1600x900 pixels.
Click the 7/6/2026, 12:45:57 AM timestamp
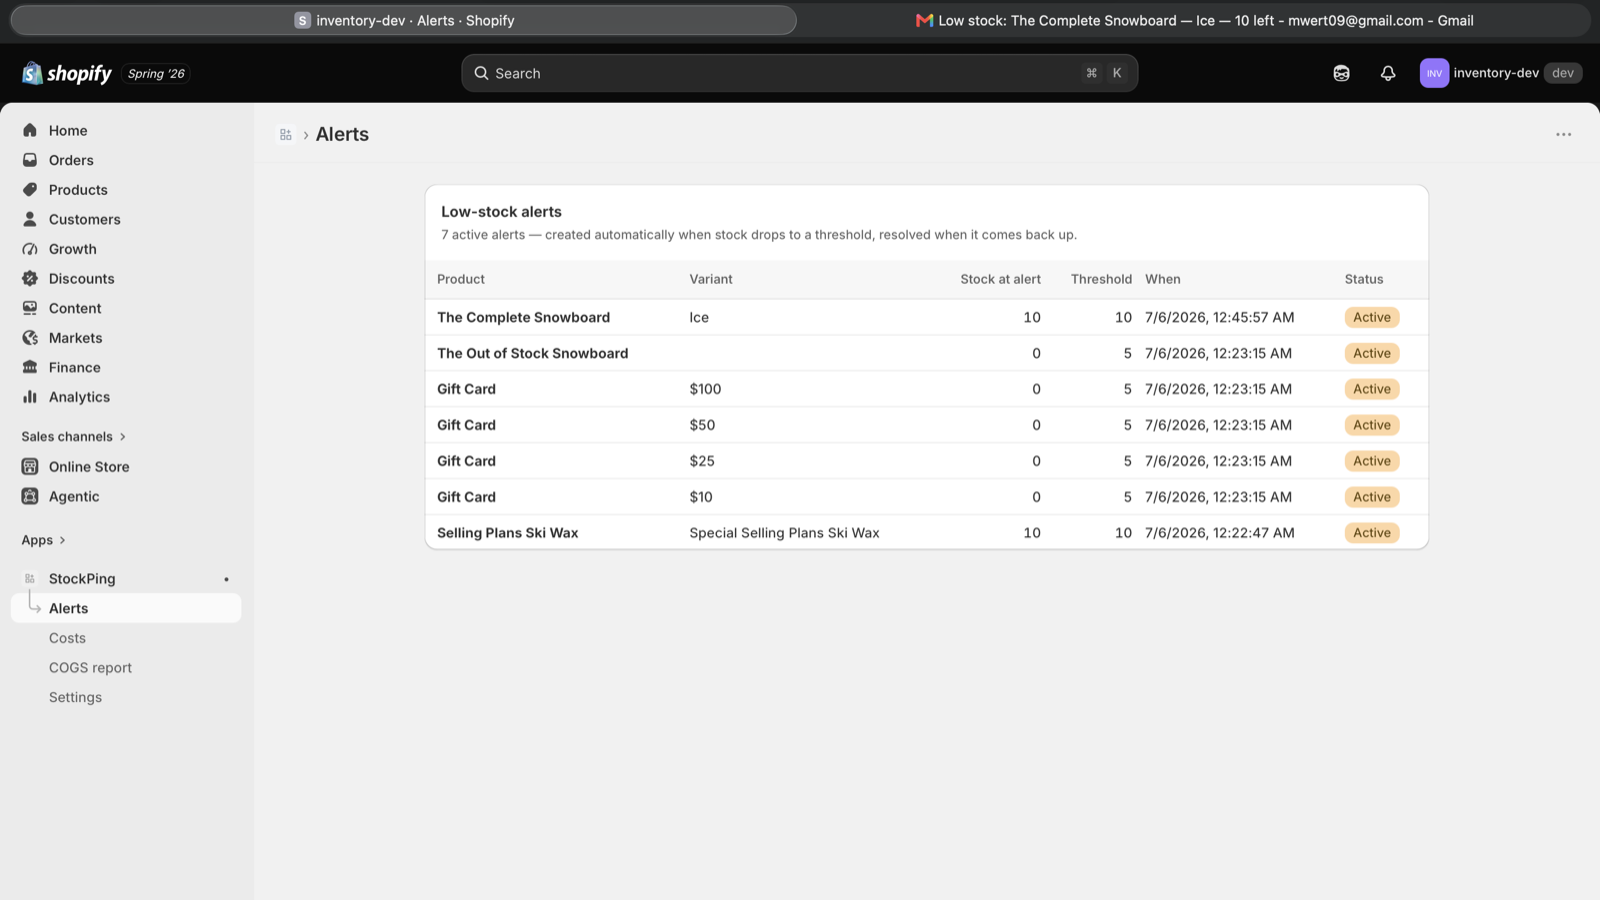(1219, 317)
